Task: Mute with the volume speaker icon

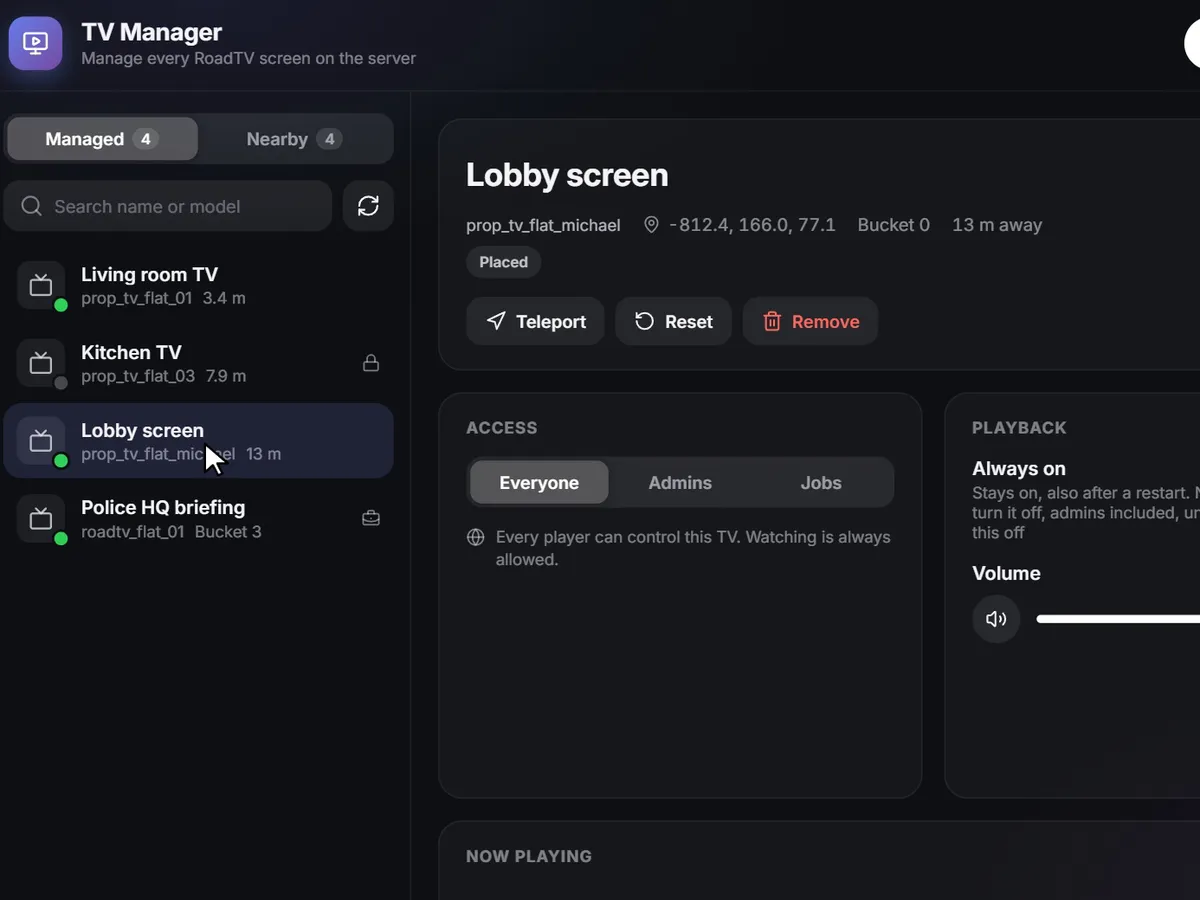Action: pyautogui.click(x=996, y=619)
